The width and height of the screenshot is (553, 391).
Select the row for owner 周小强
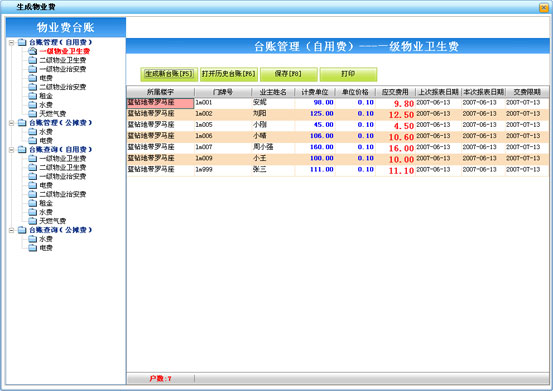coord(337,147)
